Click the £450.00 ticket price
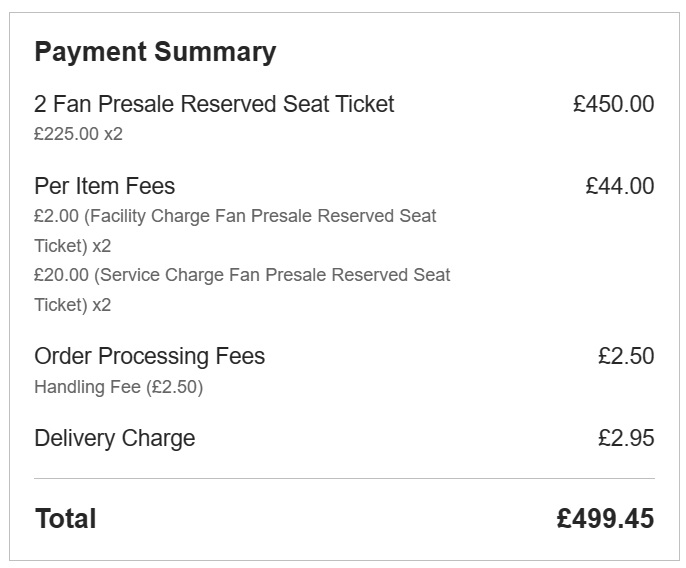Viewport: 686px width, 568px height. (614, 105)
